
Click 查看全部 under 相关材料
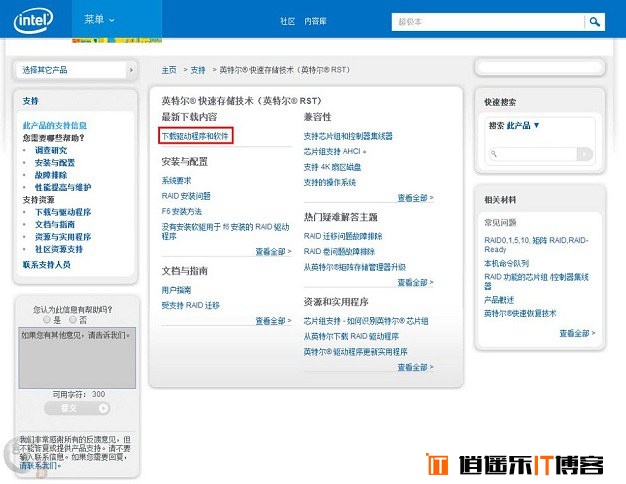577,333
